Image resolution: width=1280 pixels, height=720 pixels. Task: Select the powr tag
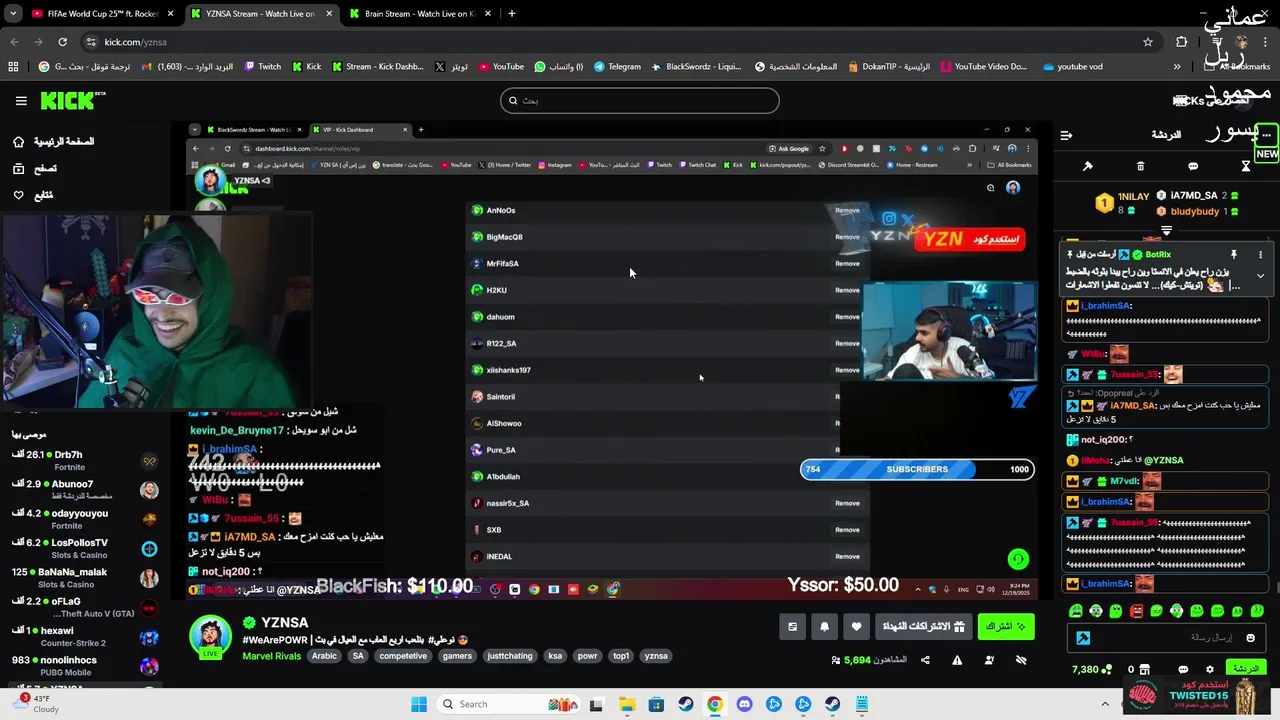tap(587, 656)
